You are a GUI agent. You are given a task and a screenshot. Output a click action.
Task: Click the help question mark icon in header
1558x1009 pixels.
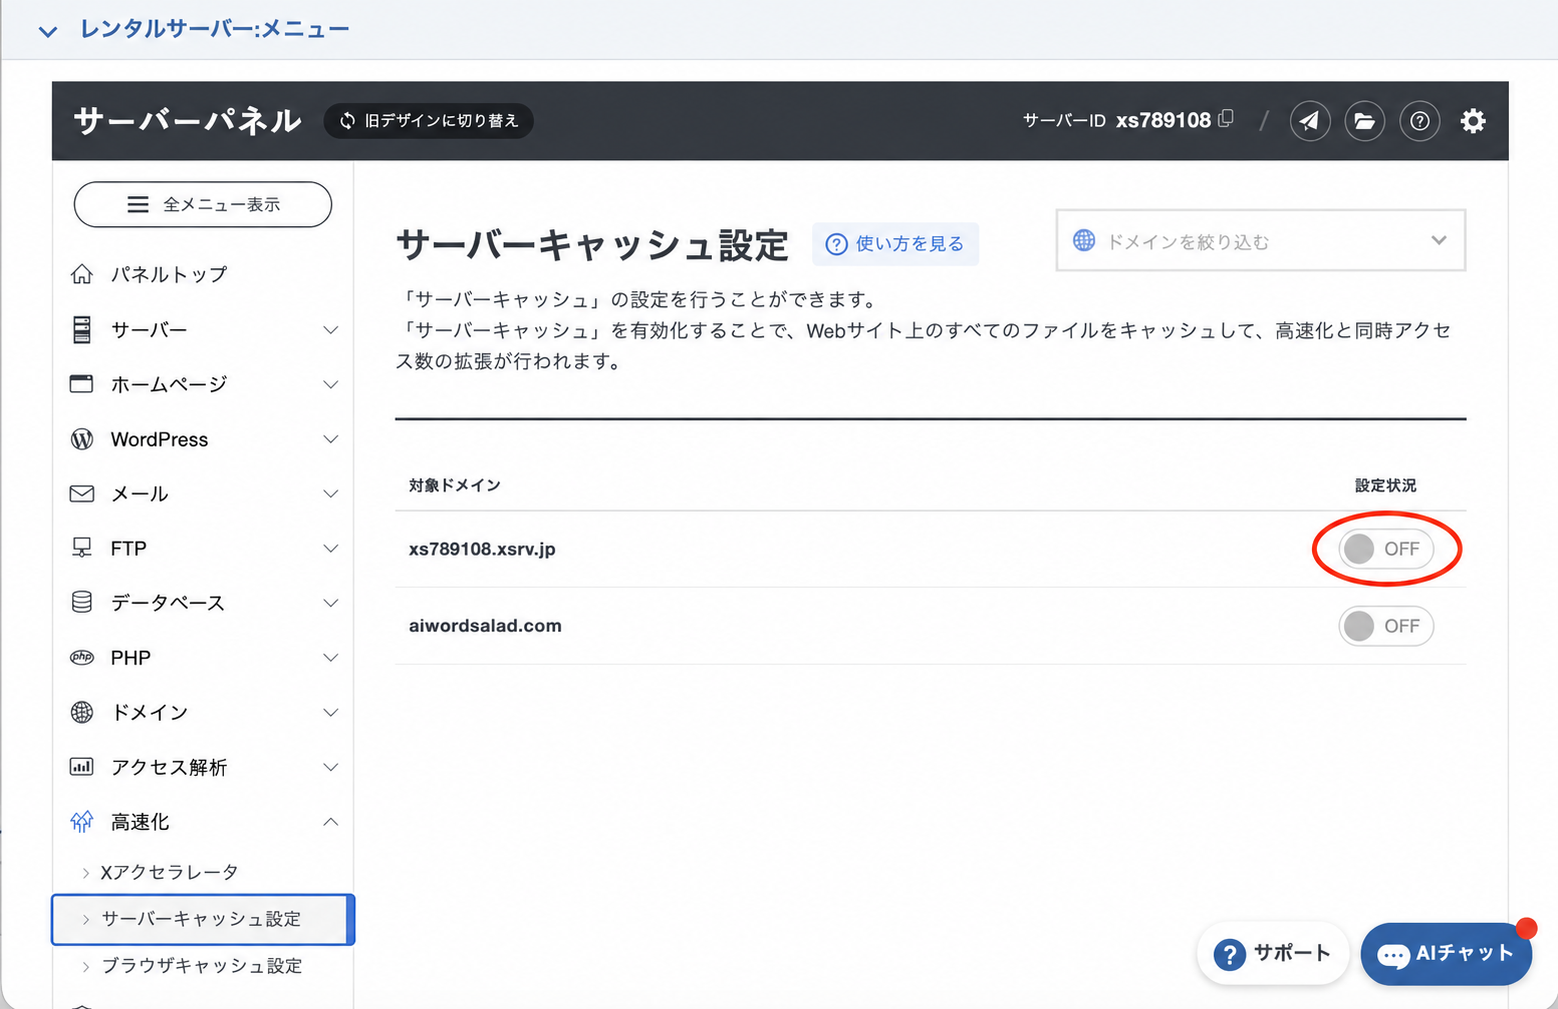1419,121
